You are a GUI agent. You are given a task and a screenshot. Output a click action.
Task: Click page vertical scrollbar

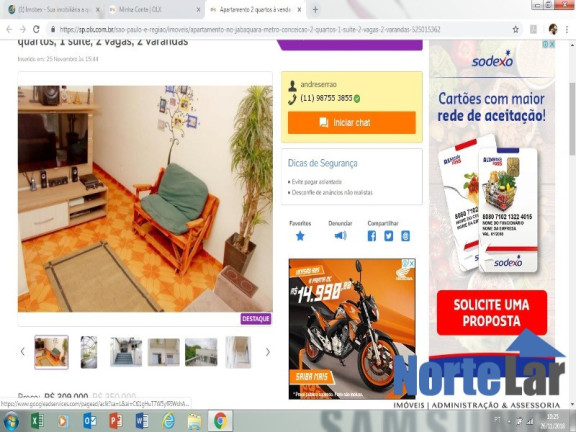coord(572,118)
